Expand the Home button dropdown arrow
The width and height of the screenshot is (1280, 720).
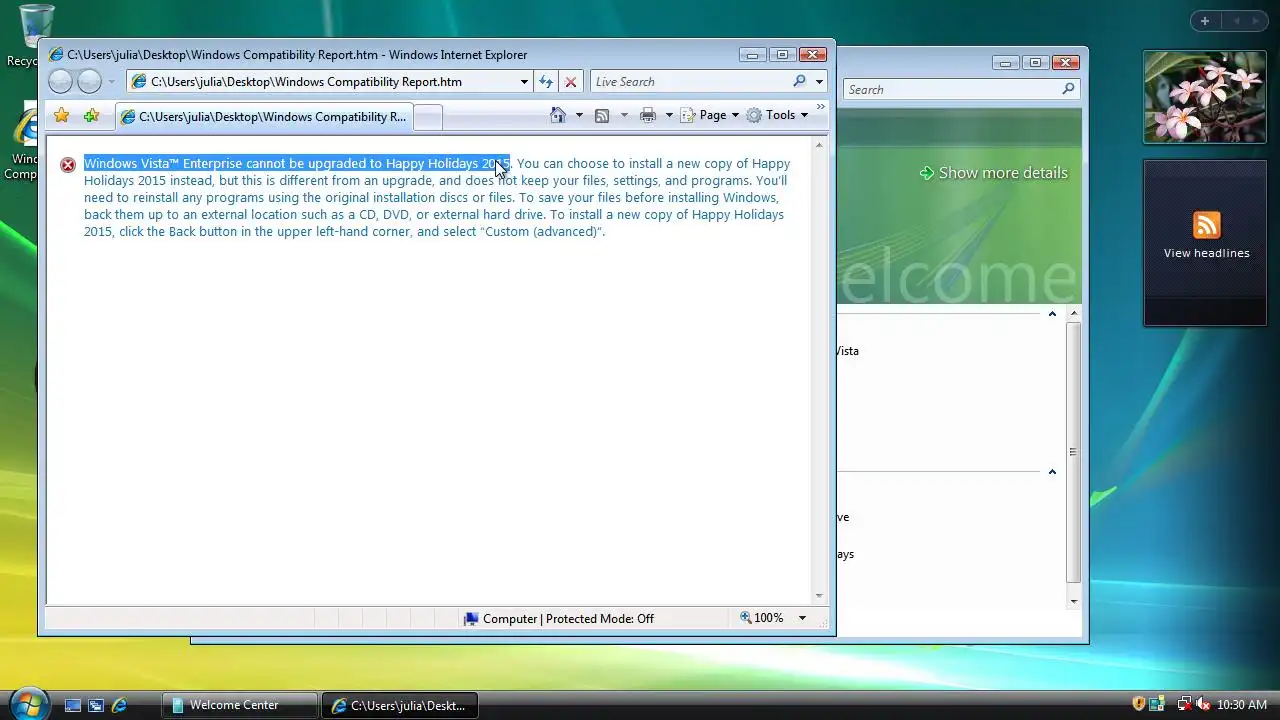(579, 115)
